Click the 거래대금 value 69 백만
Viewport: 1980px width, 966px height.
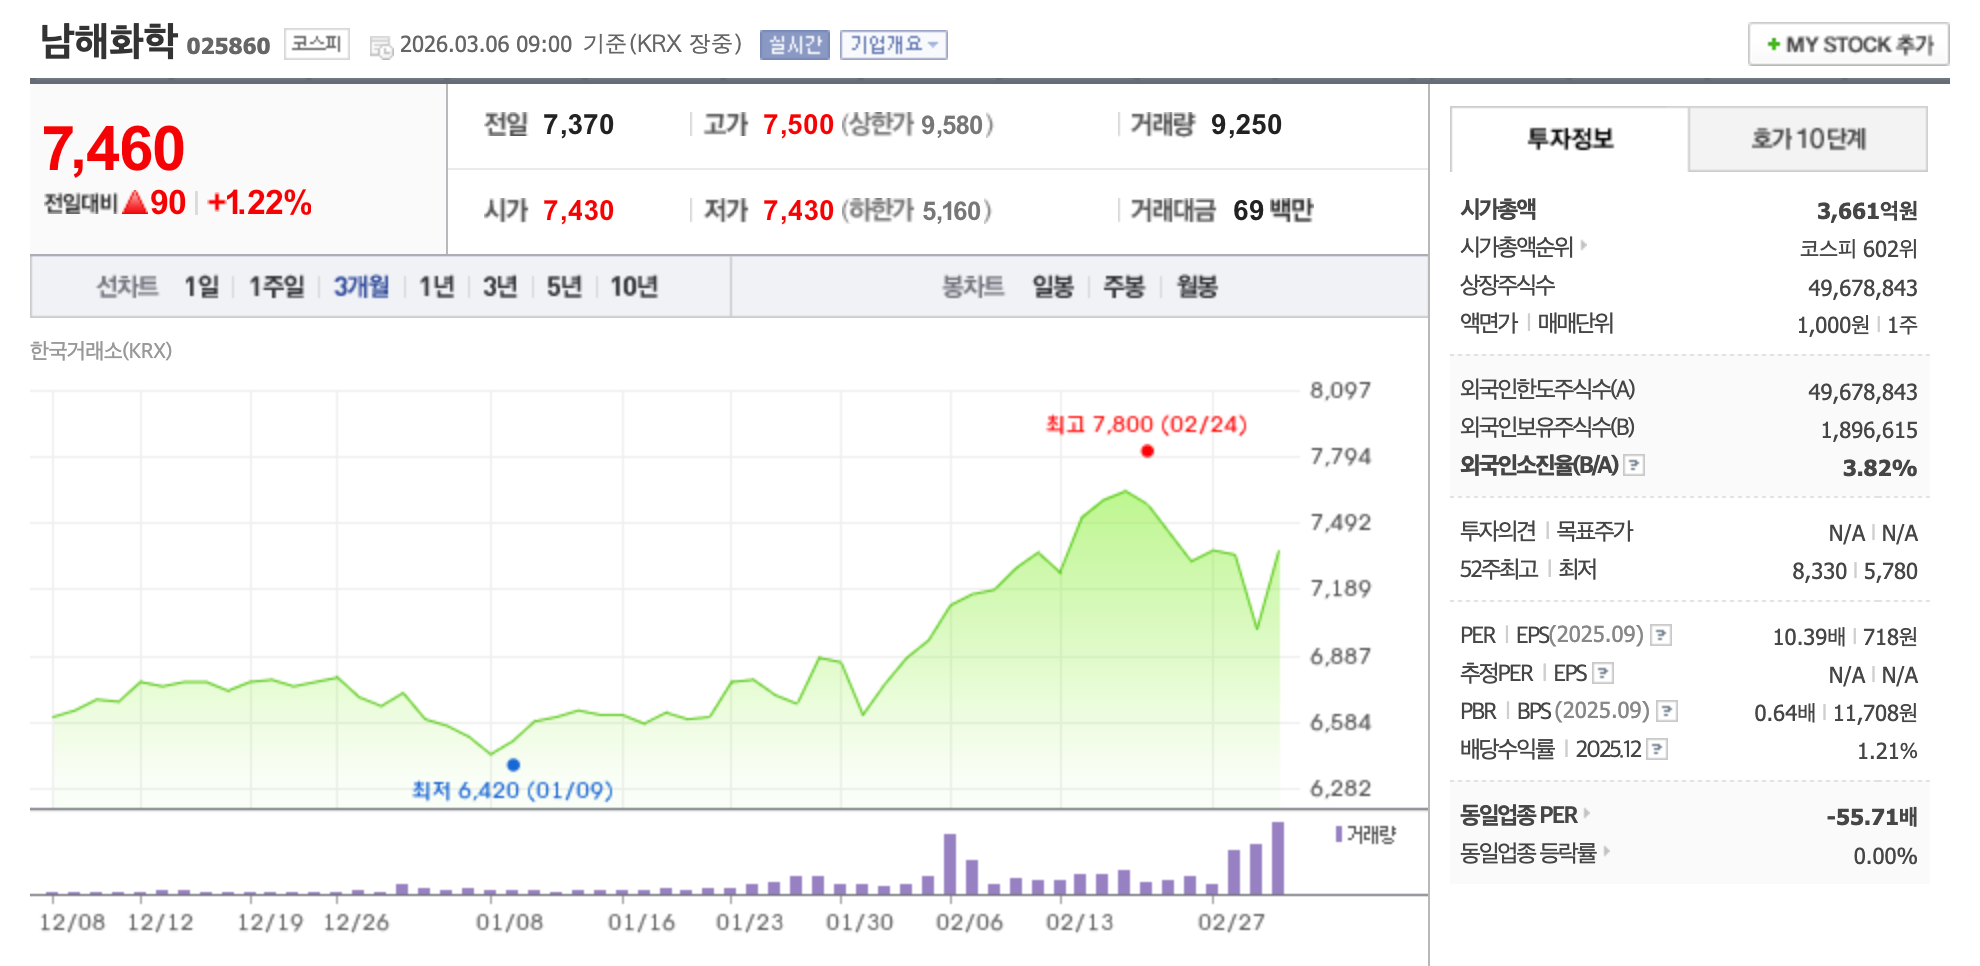(1273, 211)
